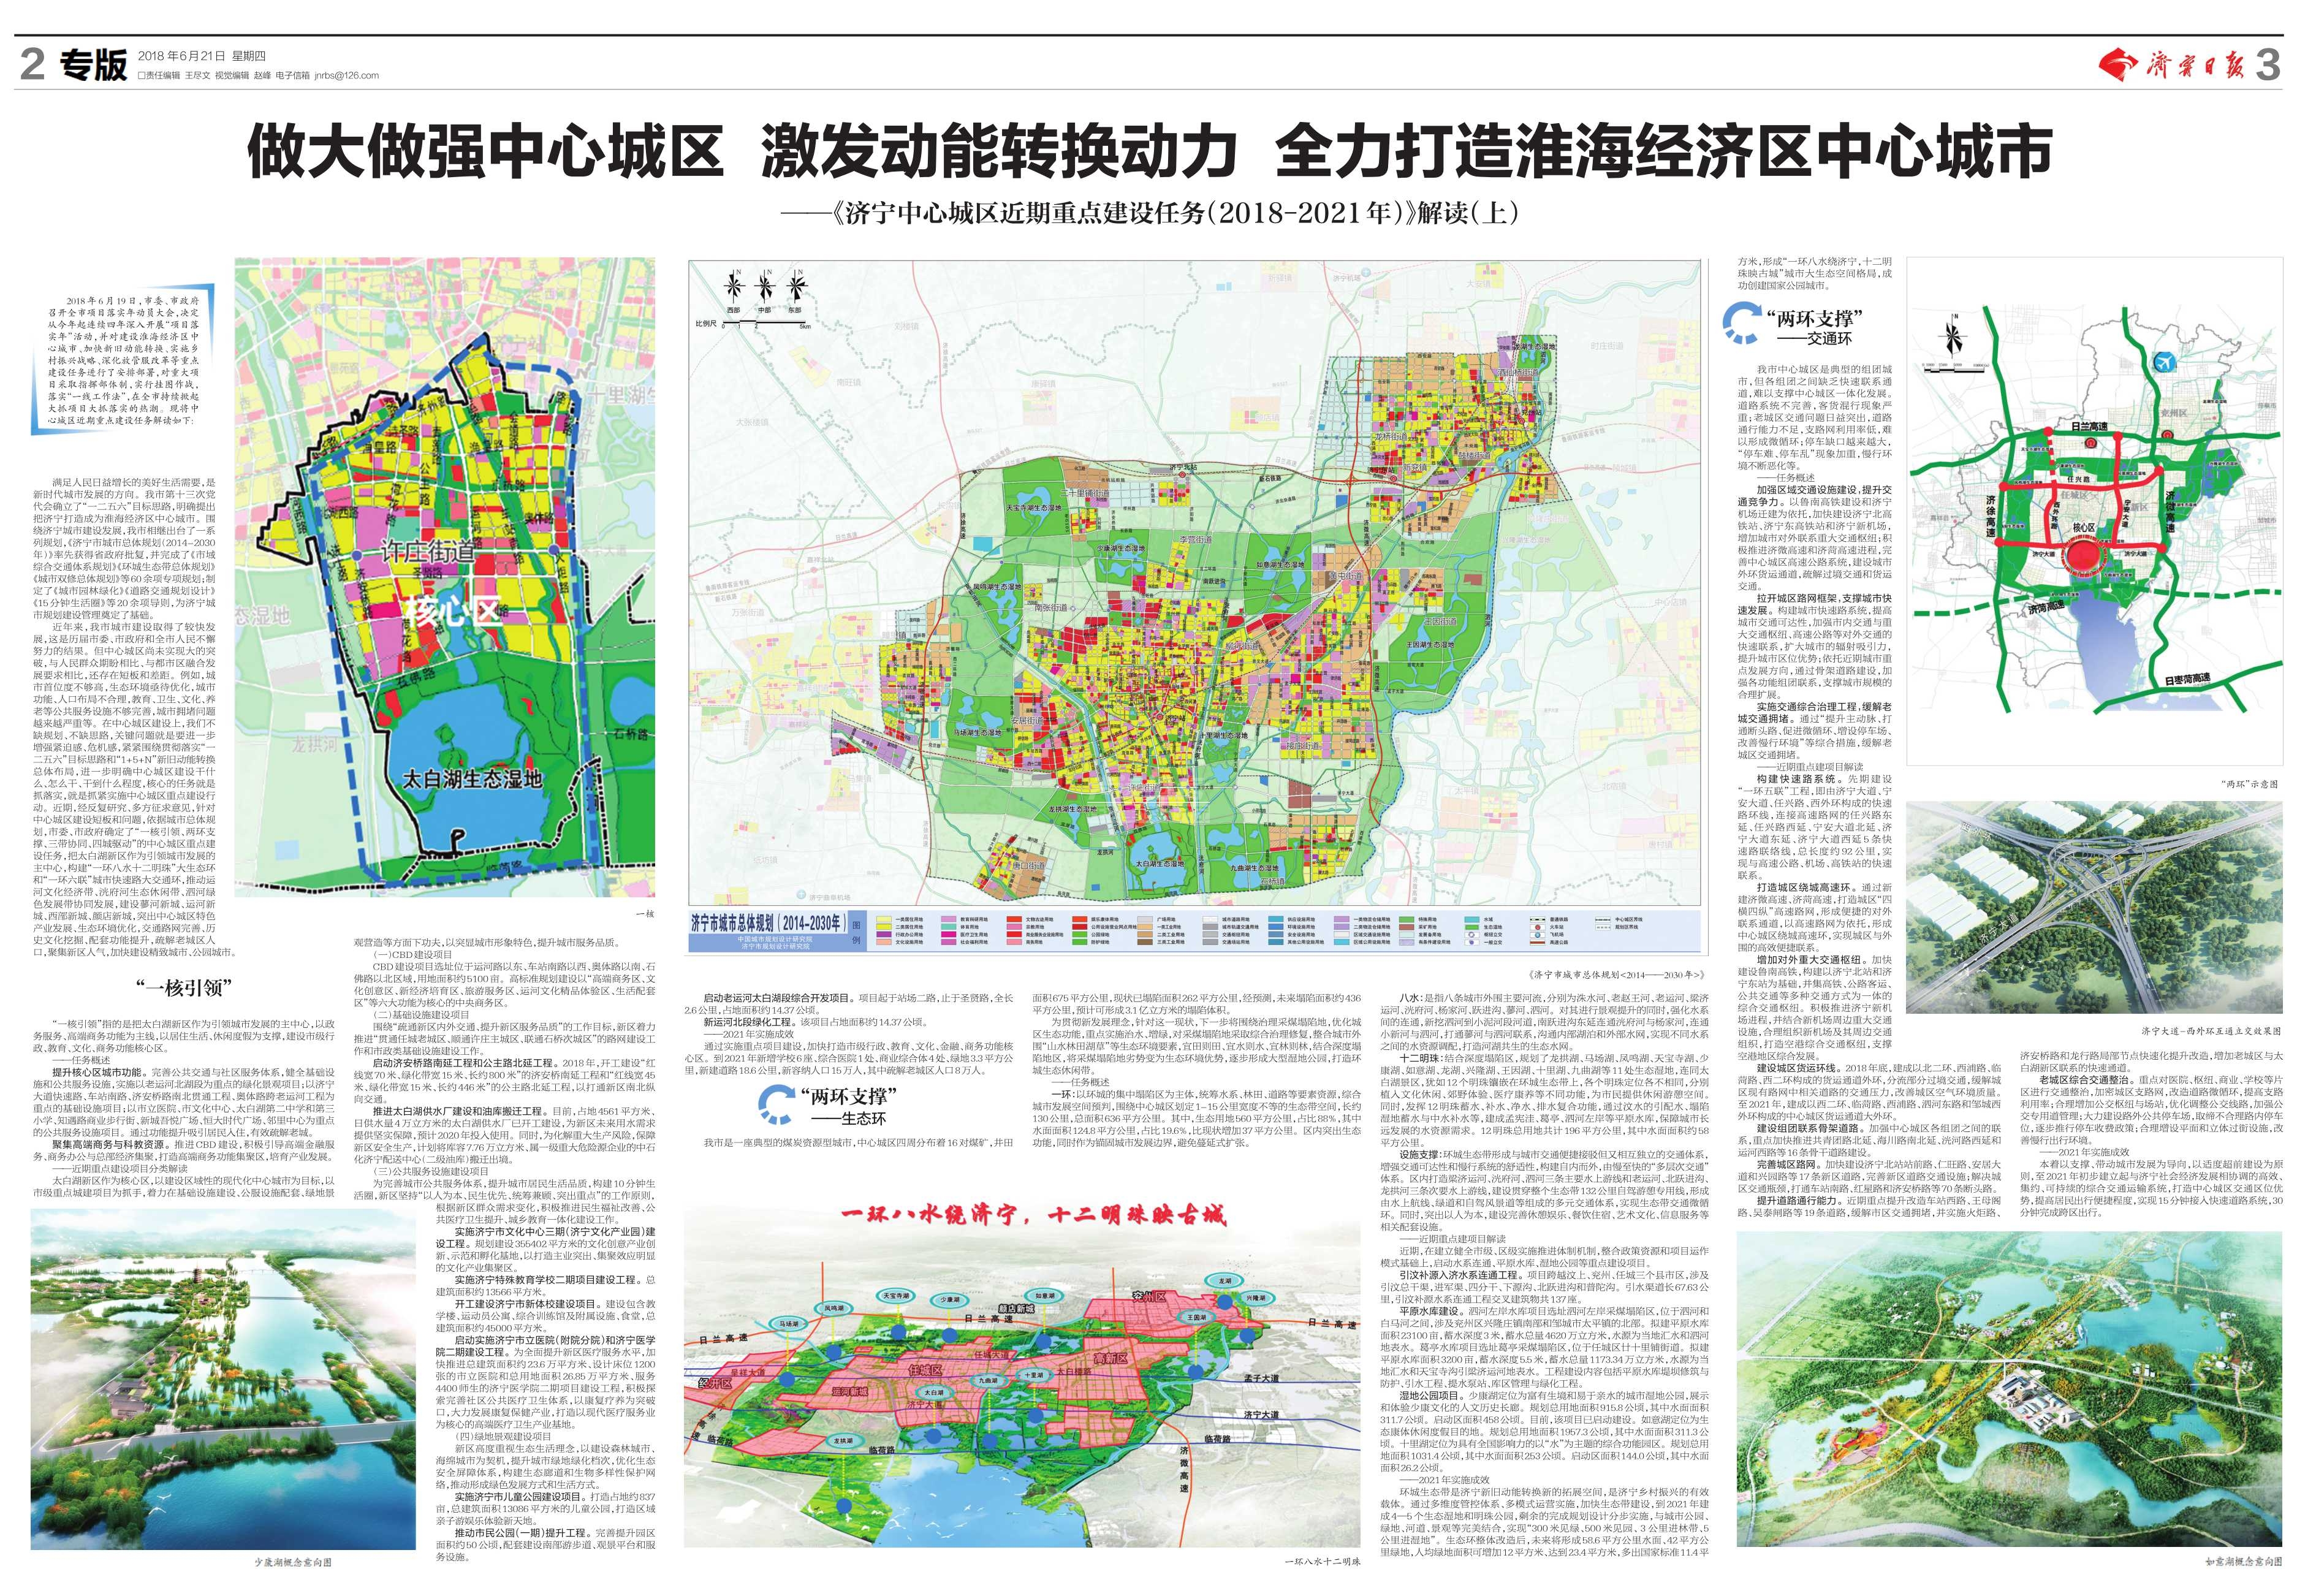The height and width of the screenshot is (1596, 2297).
Task: Click the 东部 compass rose icon
Action: tap(796, 287)
